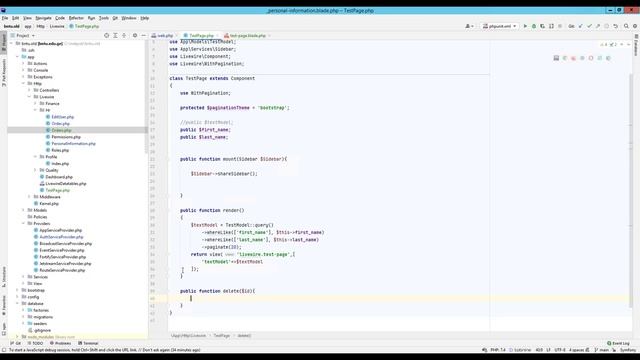The image size is (640, 360).
Task: Commit changes with Git checkmark icon
Action: 589,26
